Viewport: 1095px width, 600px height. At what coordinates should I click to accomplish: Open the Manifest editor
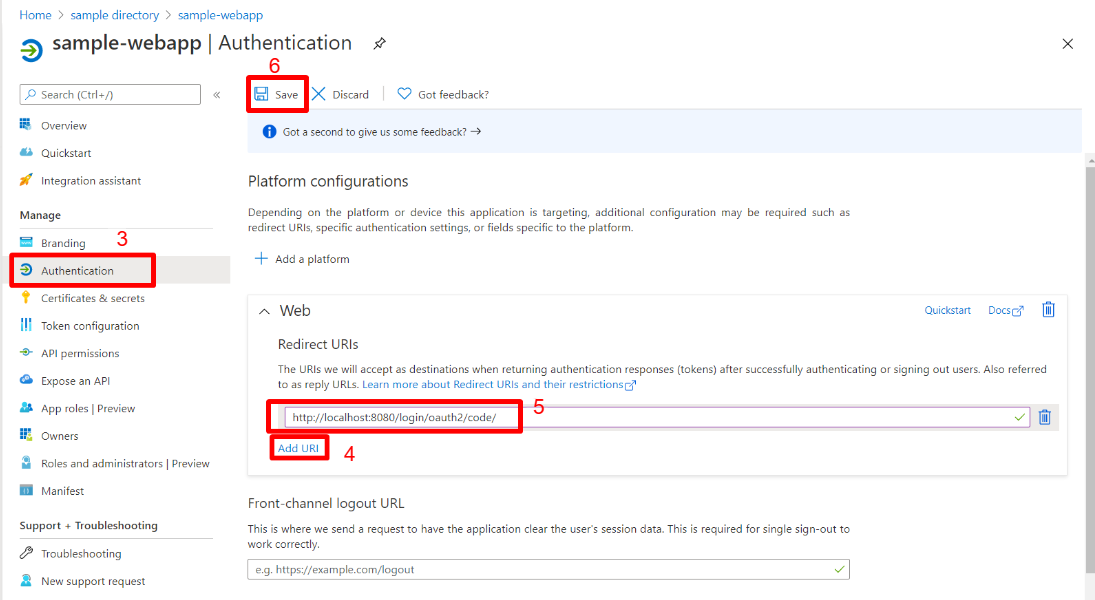(x=64, y=490)
